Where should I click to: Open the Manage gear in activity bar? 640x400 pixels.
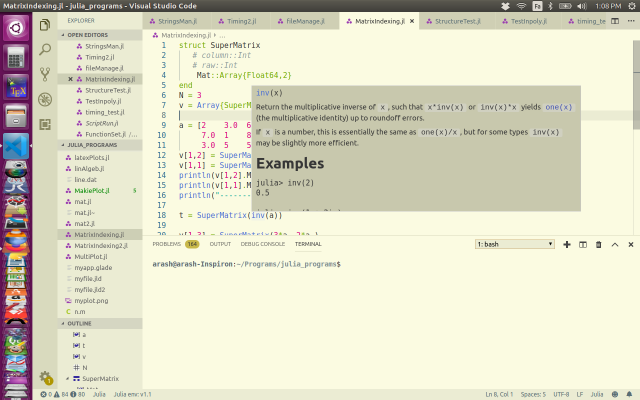coord(45,377)
